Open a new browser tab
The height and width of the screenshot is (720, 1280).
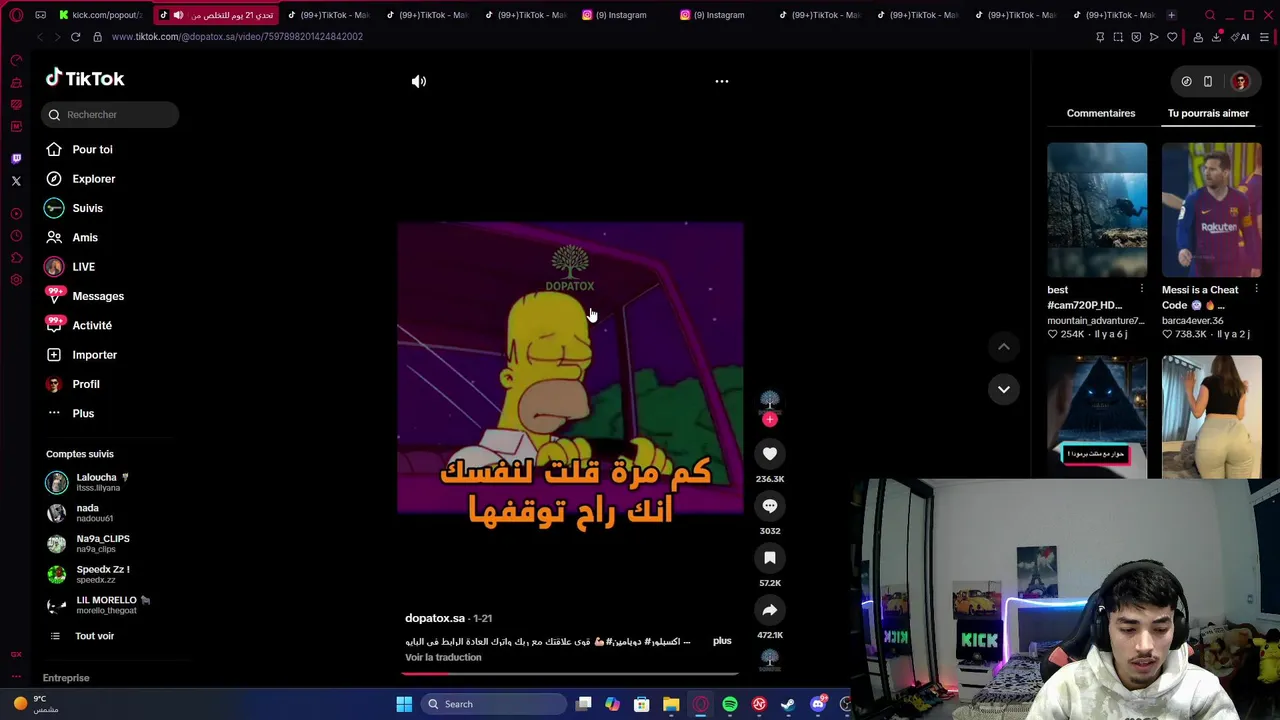click(1171, 15)
